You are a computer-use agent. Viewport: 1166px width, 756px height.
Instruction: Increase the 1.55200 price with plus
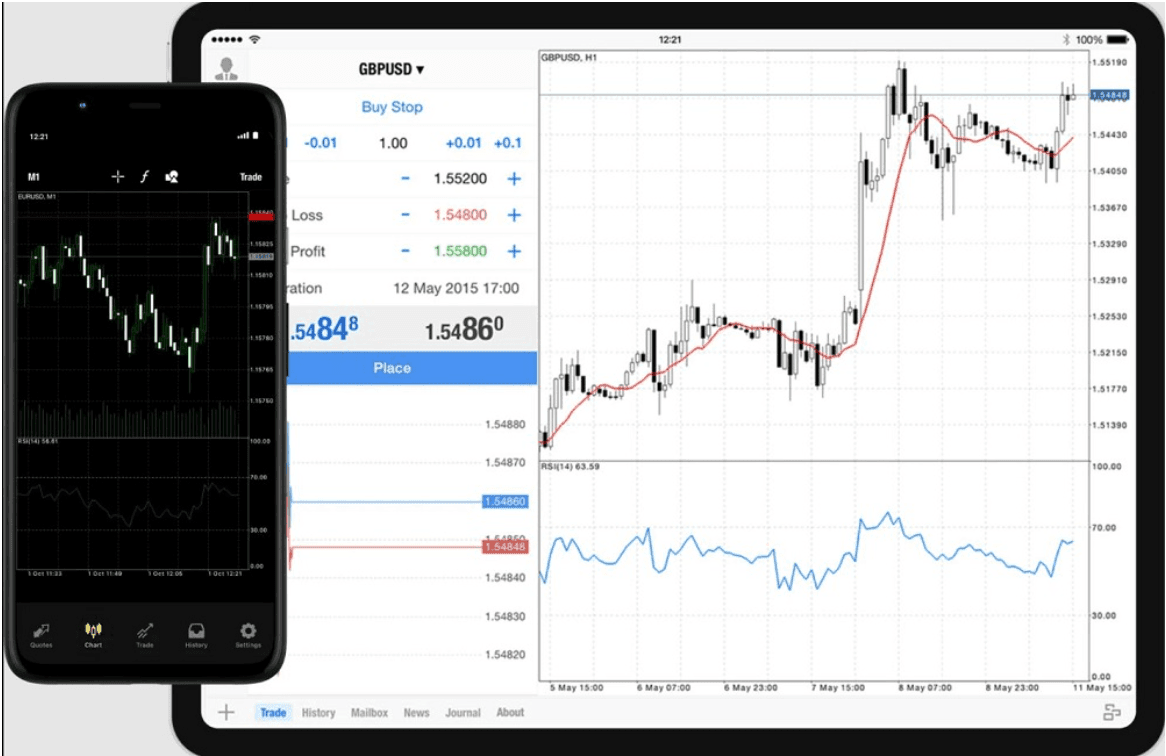pos(514,179)
